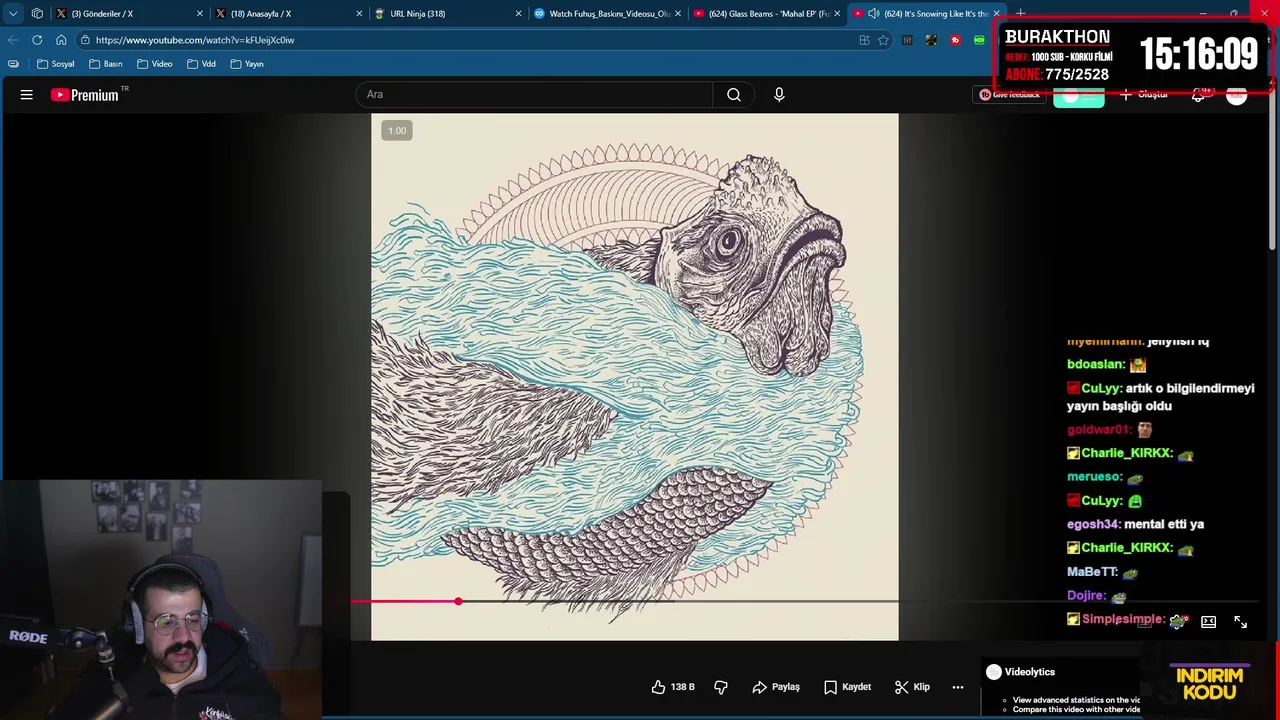Open the equalizer extension icon

[x=907, y=40]
